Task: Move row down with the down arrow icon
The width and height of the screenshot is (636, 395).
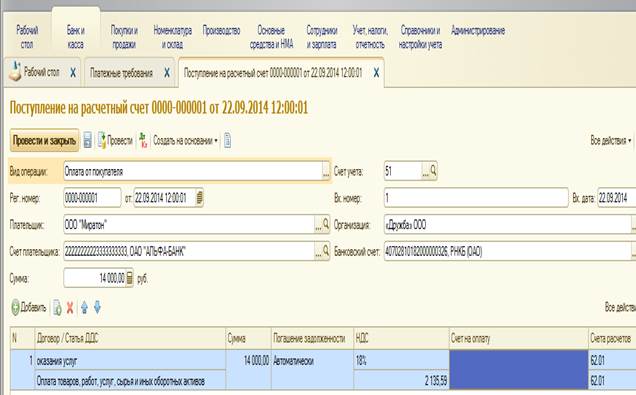Action: (x=97, y=307)
